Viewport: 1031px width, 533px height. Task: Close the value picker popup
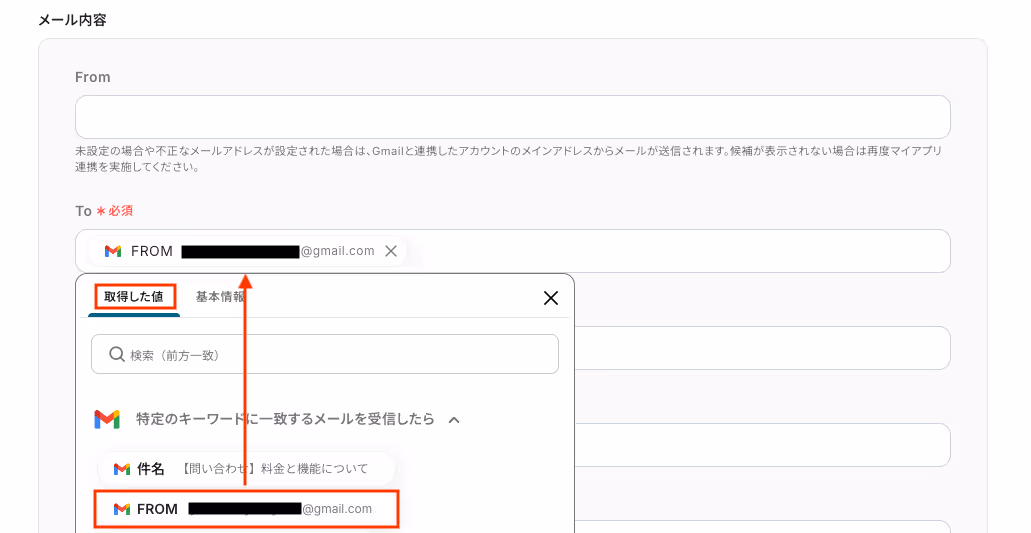coord(551,298)
